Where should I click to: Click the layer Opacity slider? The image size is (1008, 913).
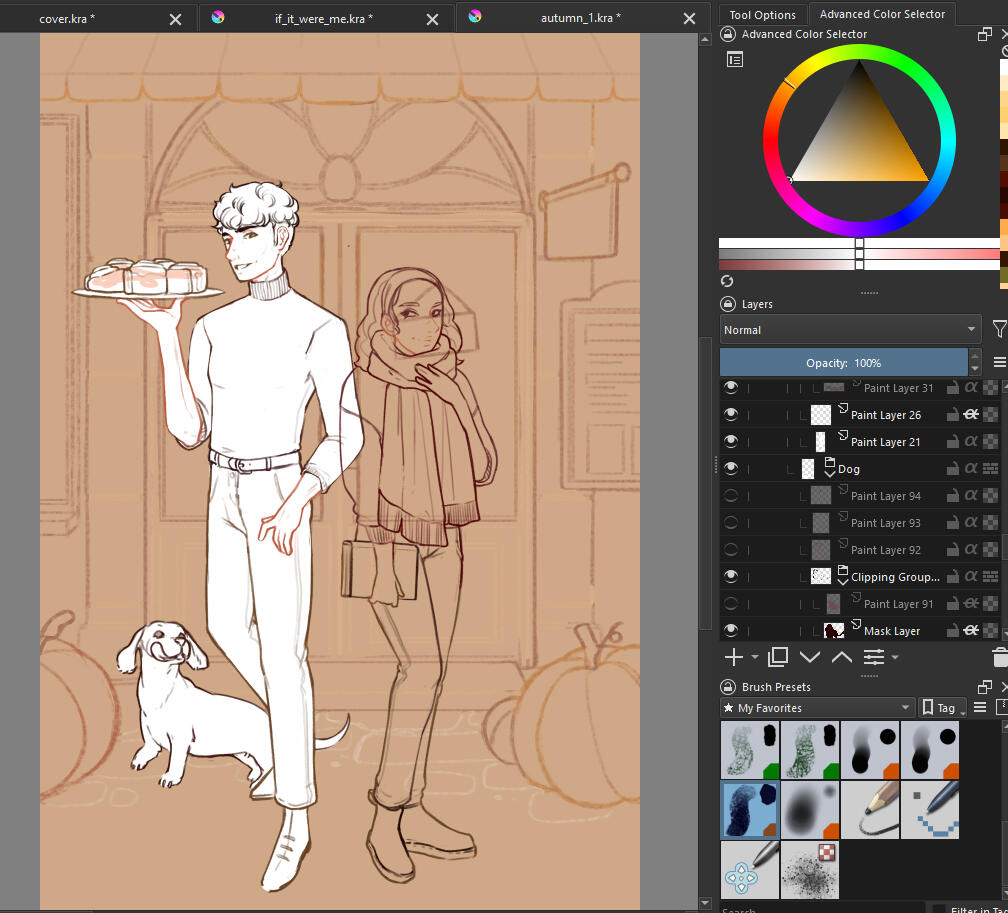[843, 363]
